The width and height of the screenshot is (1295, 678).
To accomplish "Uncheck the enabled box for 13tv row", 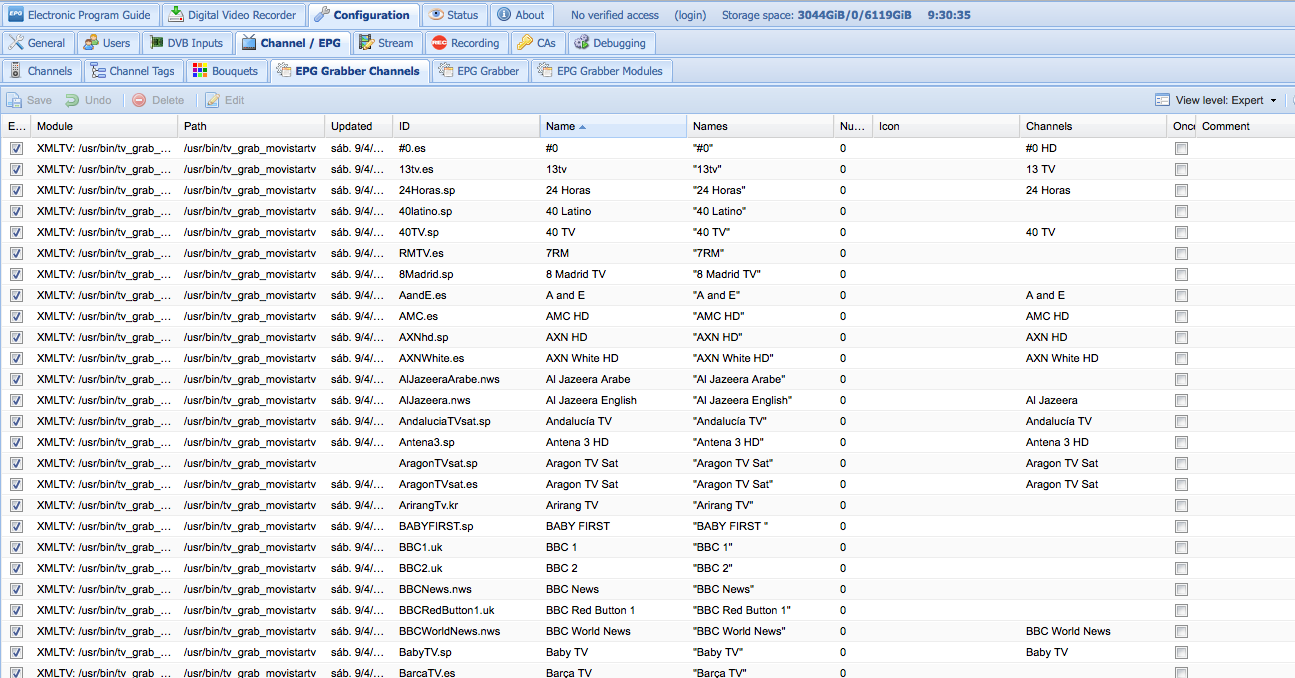I will pos(16,169).
